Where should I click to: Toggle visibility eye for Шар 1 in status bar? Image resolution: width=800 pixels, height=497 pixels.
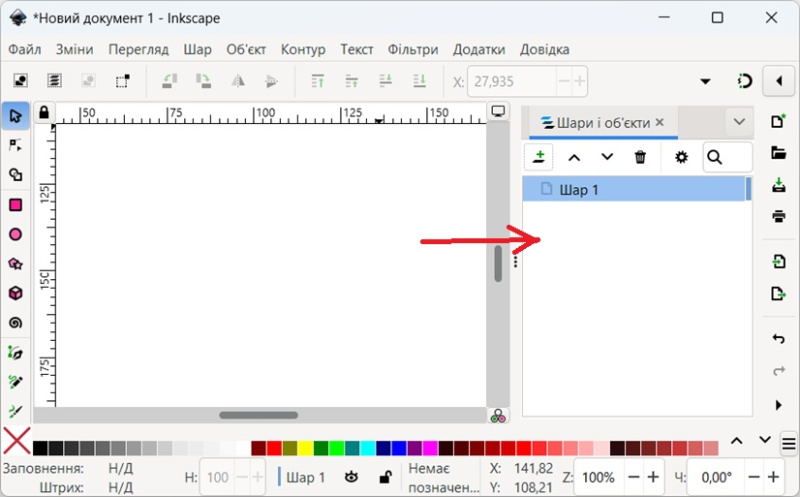pos(352,477)
